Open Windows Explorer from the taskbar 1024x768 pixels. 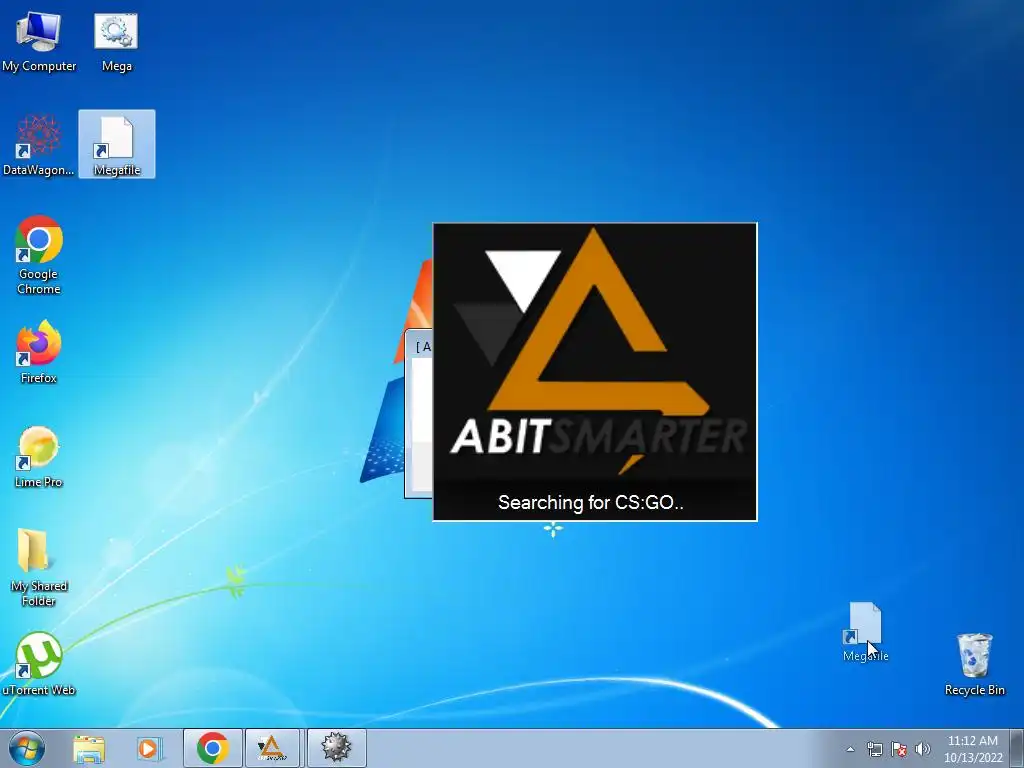pos(89,748)
